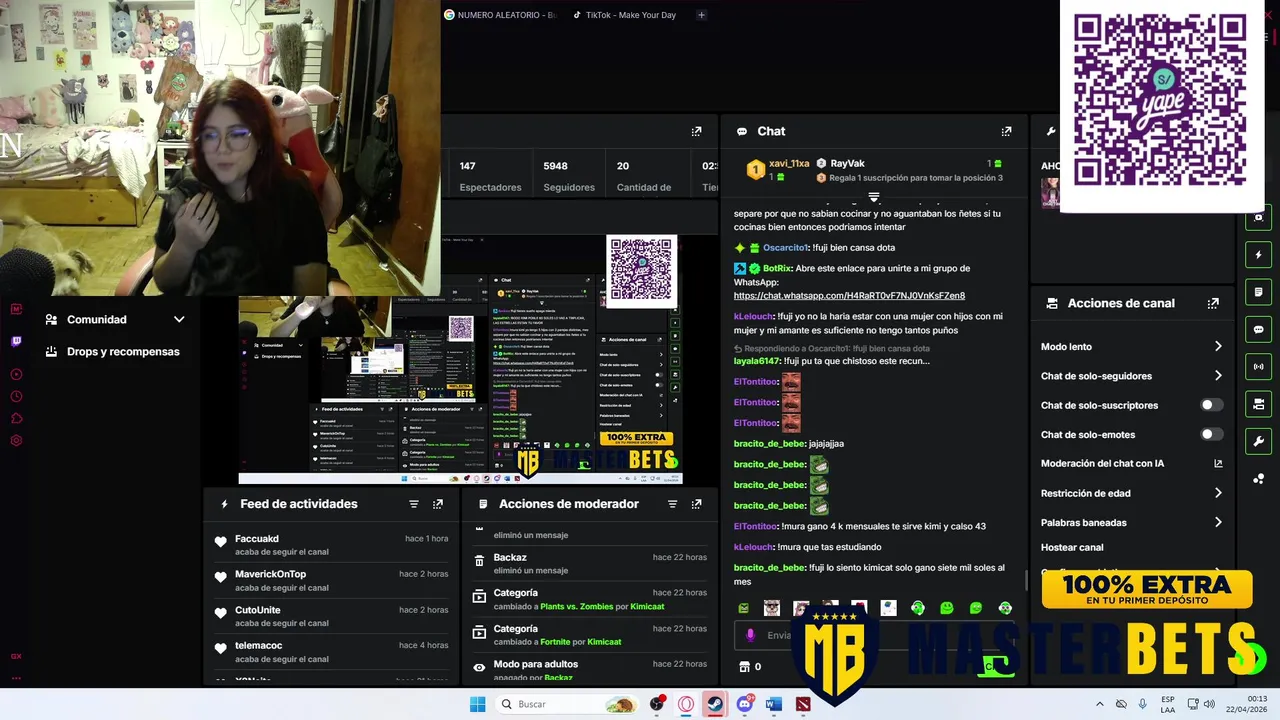Click the three-dots cluster icon in right rail
The height and width of the screenshot is (720, 1280).
tap(1258, 478)
